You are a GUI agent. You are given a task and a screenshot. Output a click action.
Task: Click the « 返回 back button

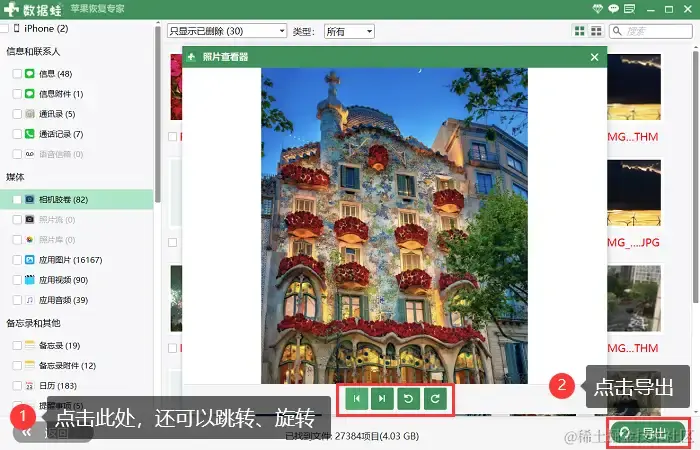coord(53,432)
